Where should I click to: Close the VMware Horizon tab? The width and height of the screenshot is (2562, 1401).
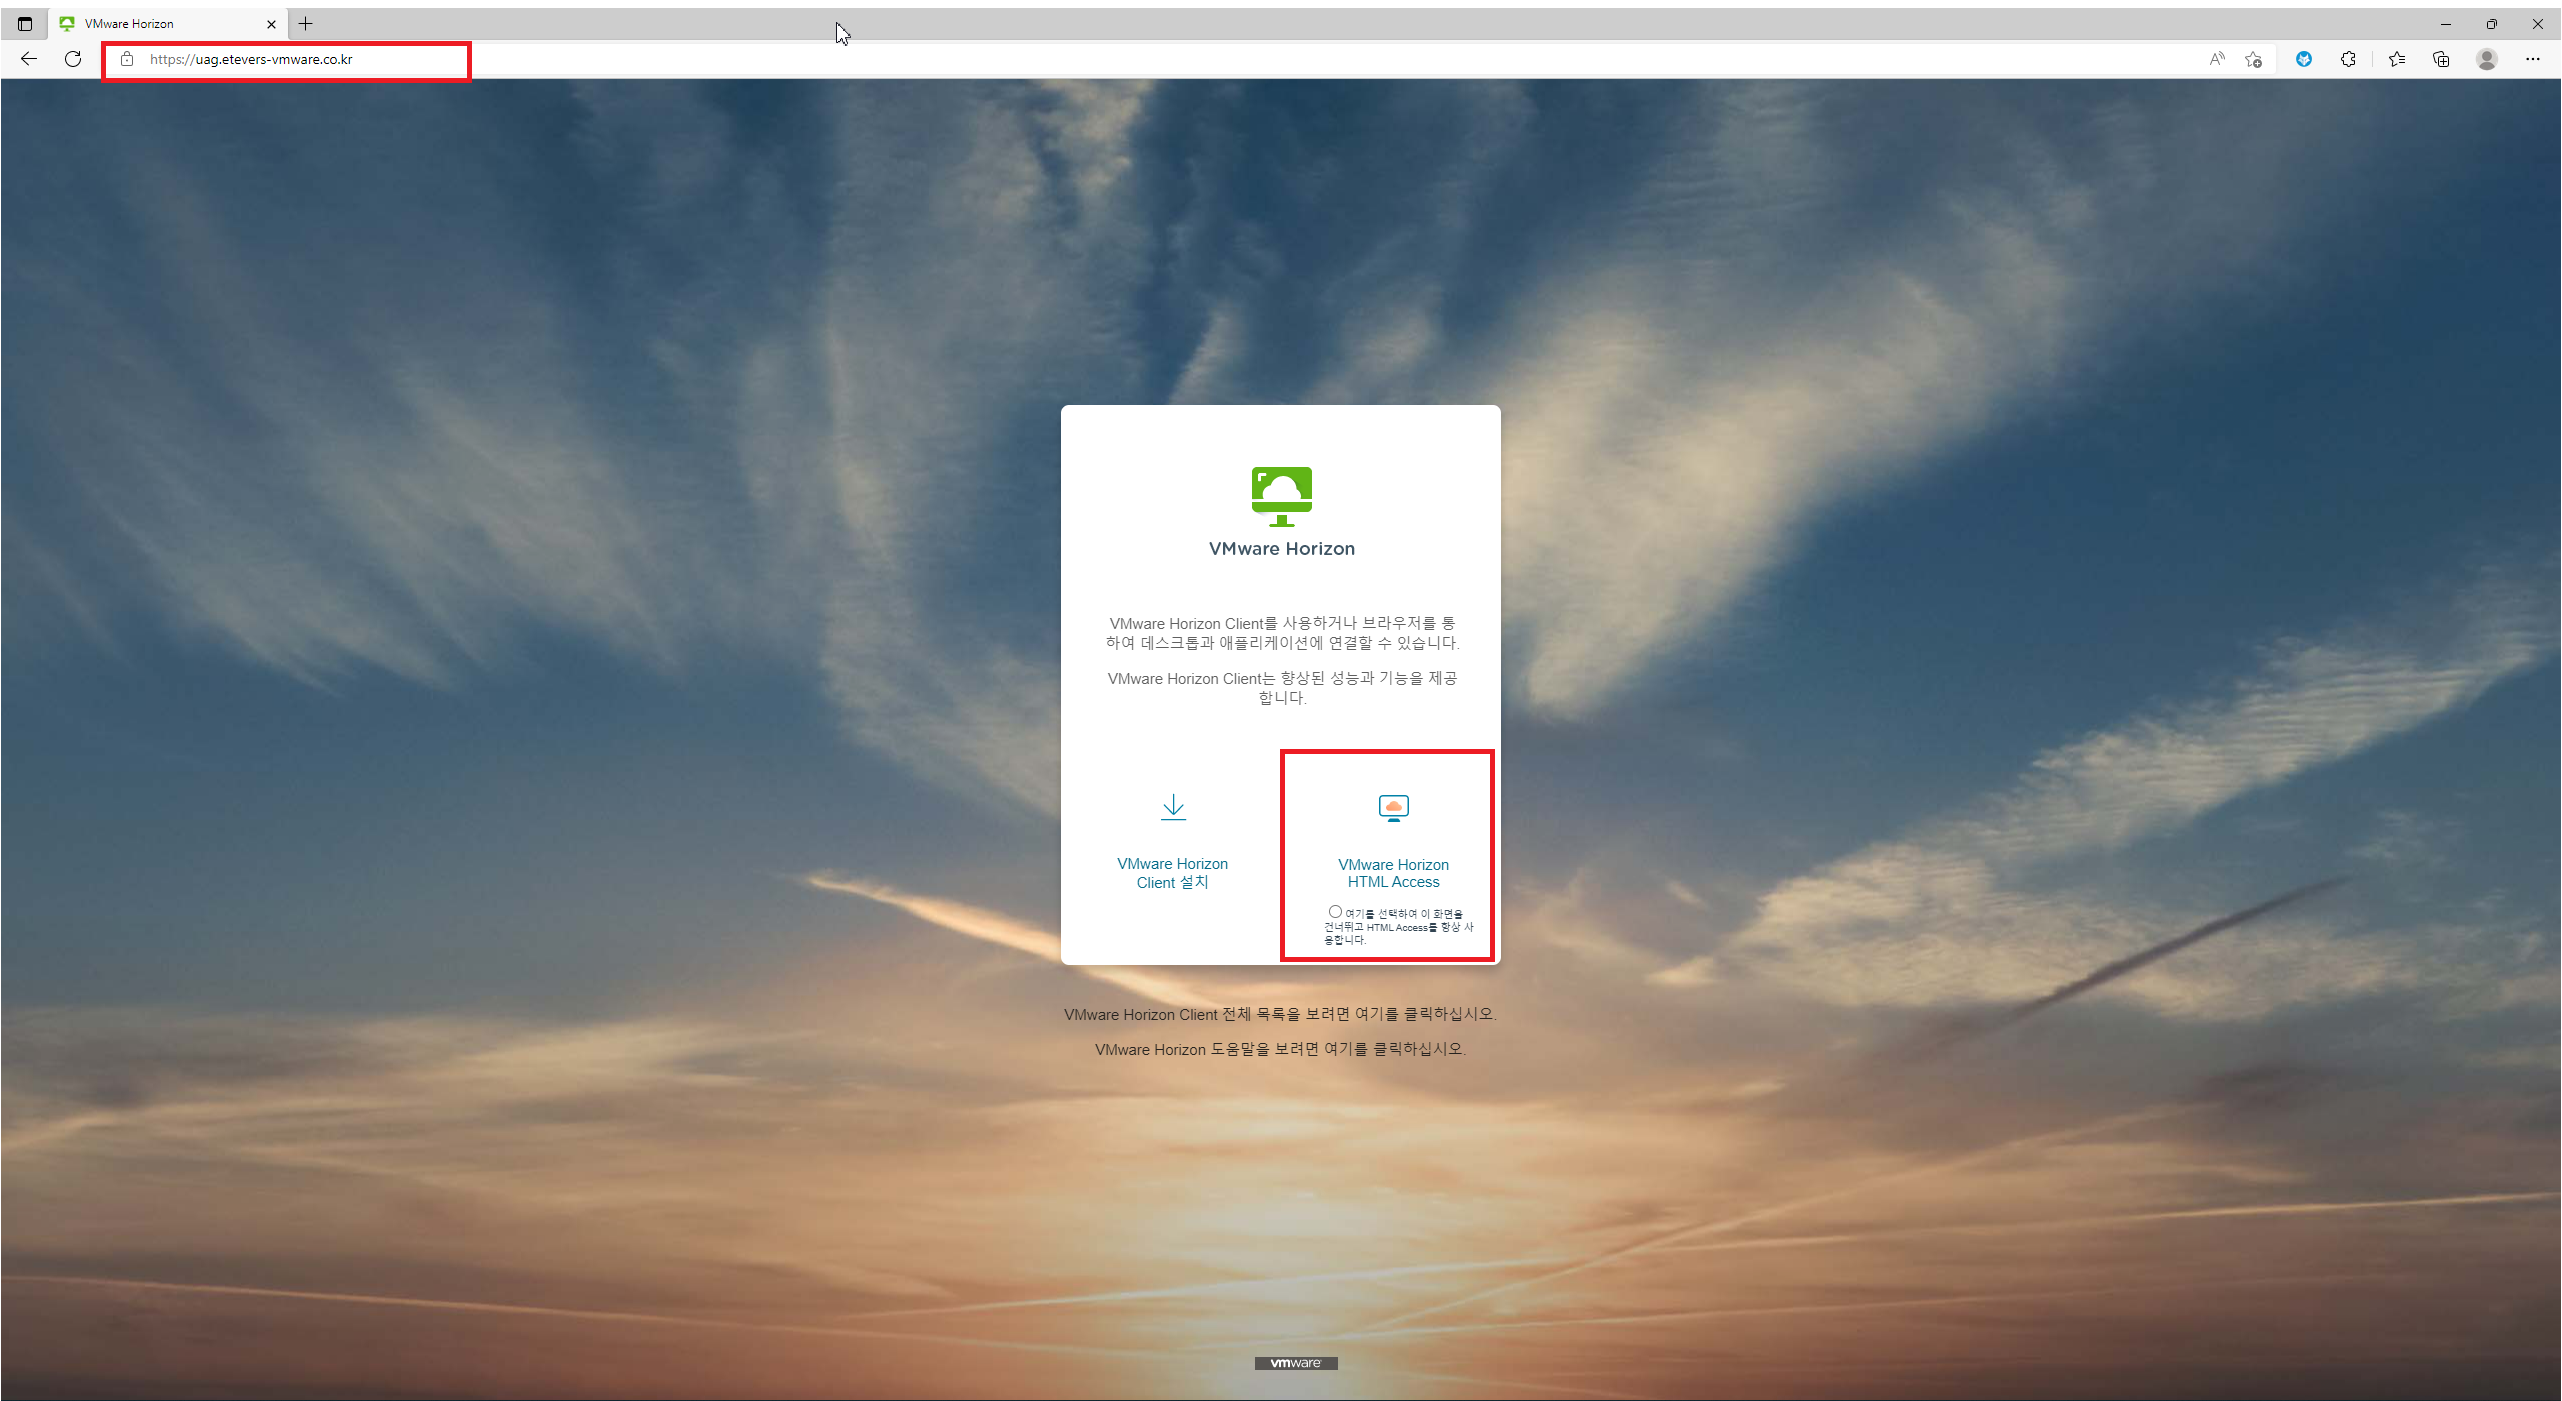point(271,24)
